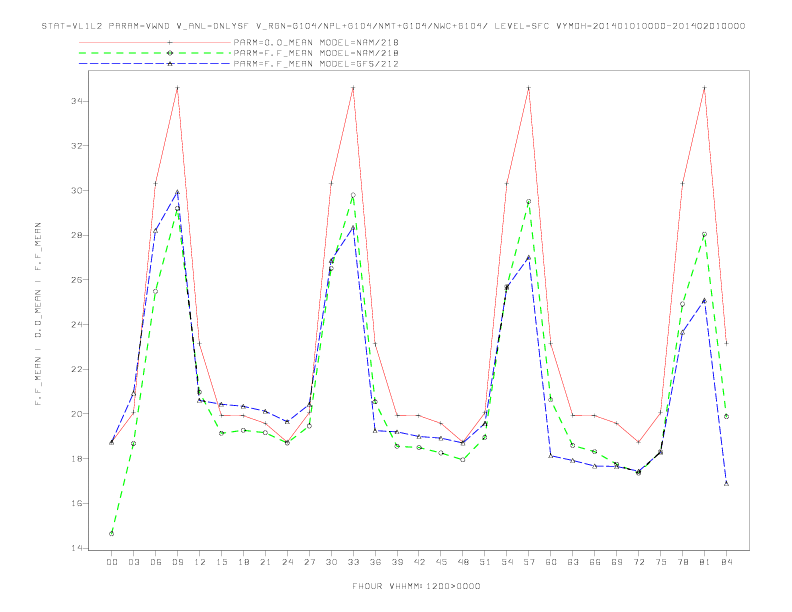Click x-axis forecast hour label 54
The height and width of the screenshot is (612, 792).
[507, 562]
